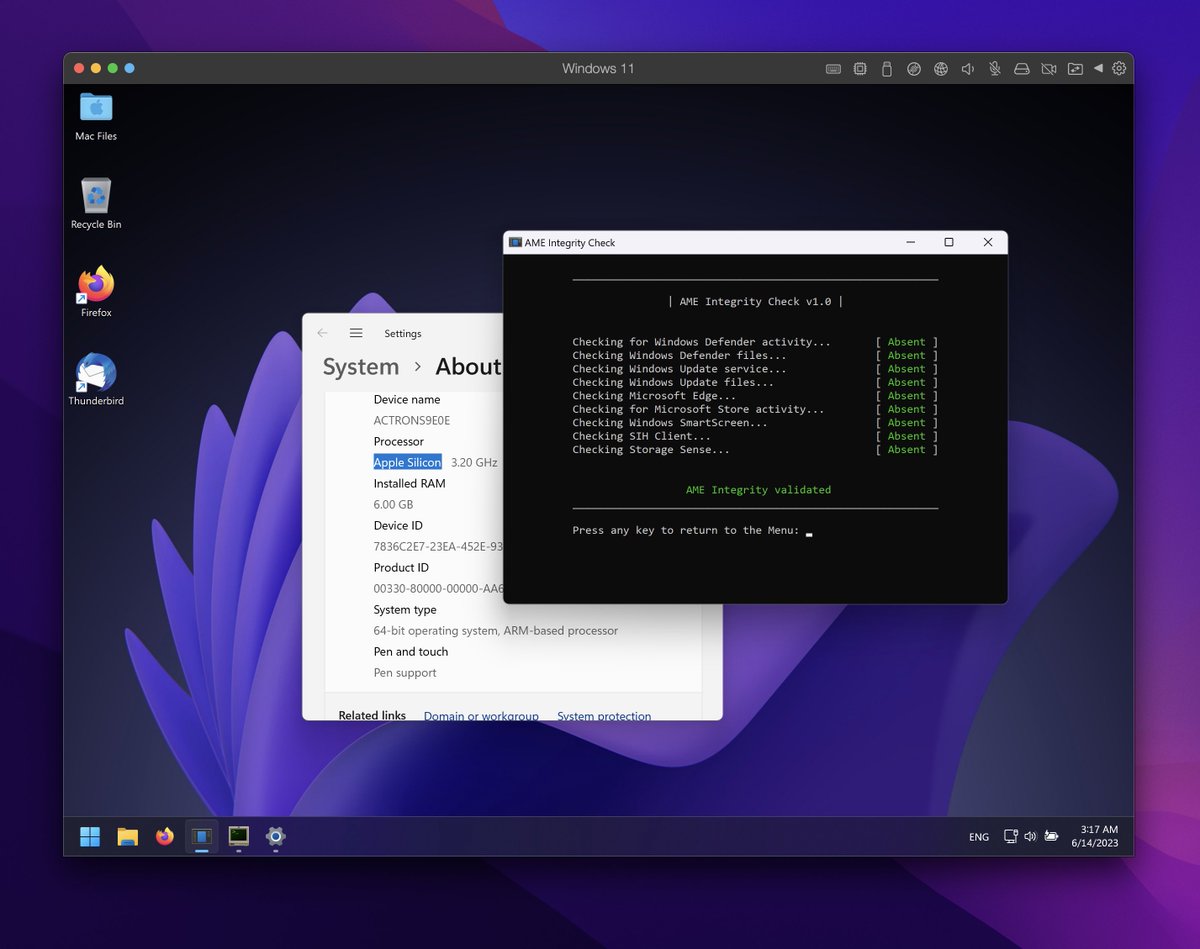Toggle the muted microphone icon in Parallels toolbar
The width and height of the screenshot is (1200, 949).
pos(995,69)
